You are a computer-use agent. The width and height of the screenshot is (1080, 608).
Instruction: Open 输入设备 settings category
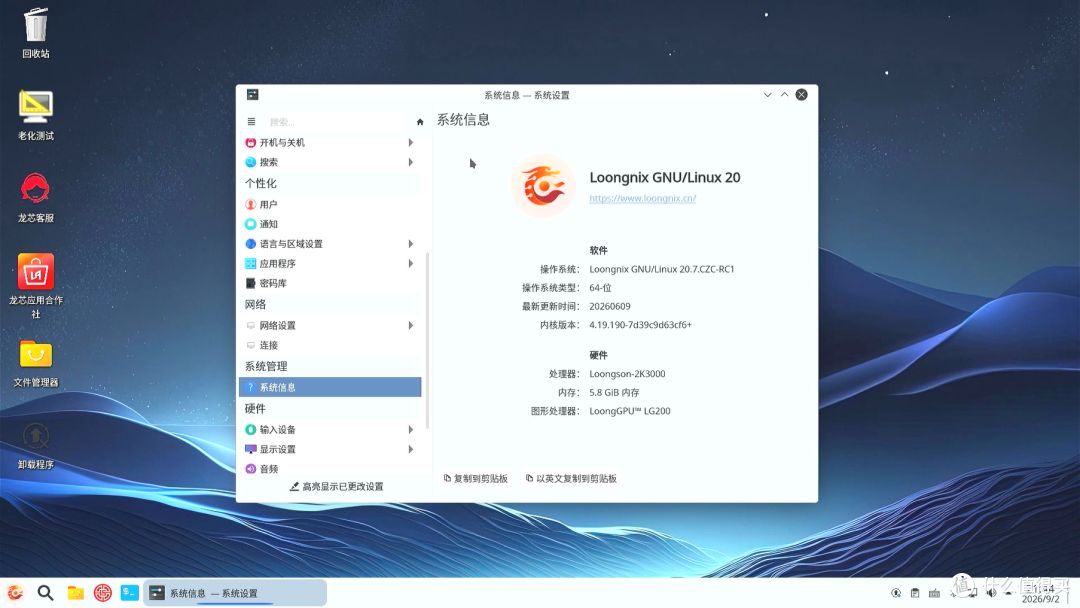point(330,430)
